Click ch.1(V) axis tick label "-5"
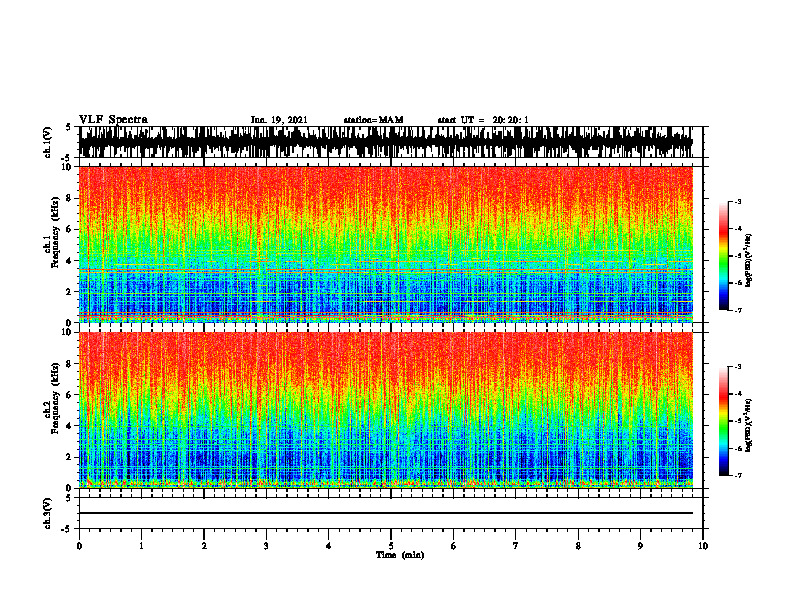Screen dimensions: 792x612 coord(67,158)
